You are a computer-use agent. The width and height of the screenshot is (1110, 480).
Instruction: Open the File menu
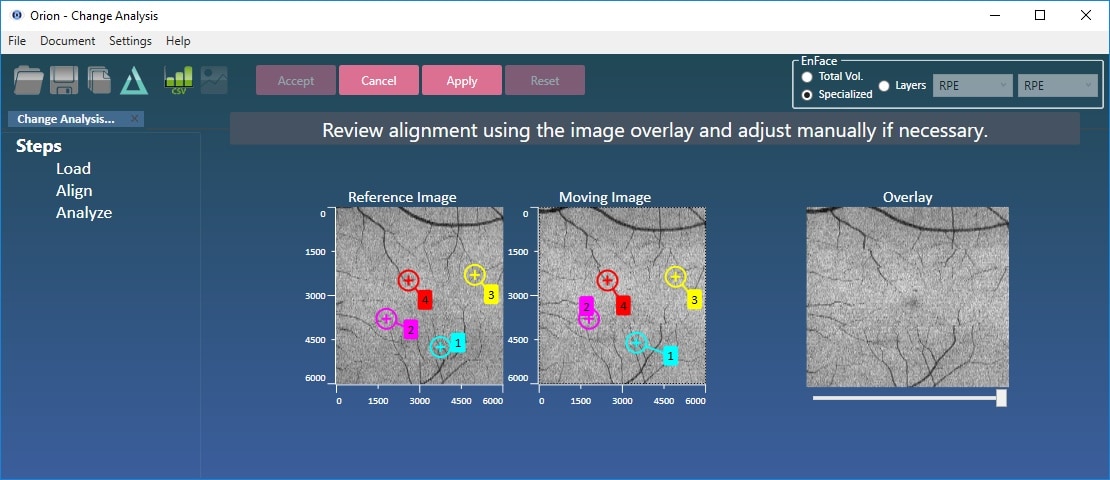(17, 41)
